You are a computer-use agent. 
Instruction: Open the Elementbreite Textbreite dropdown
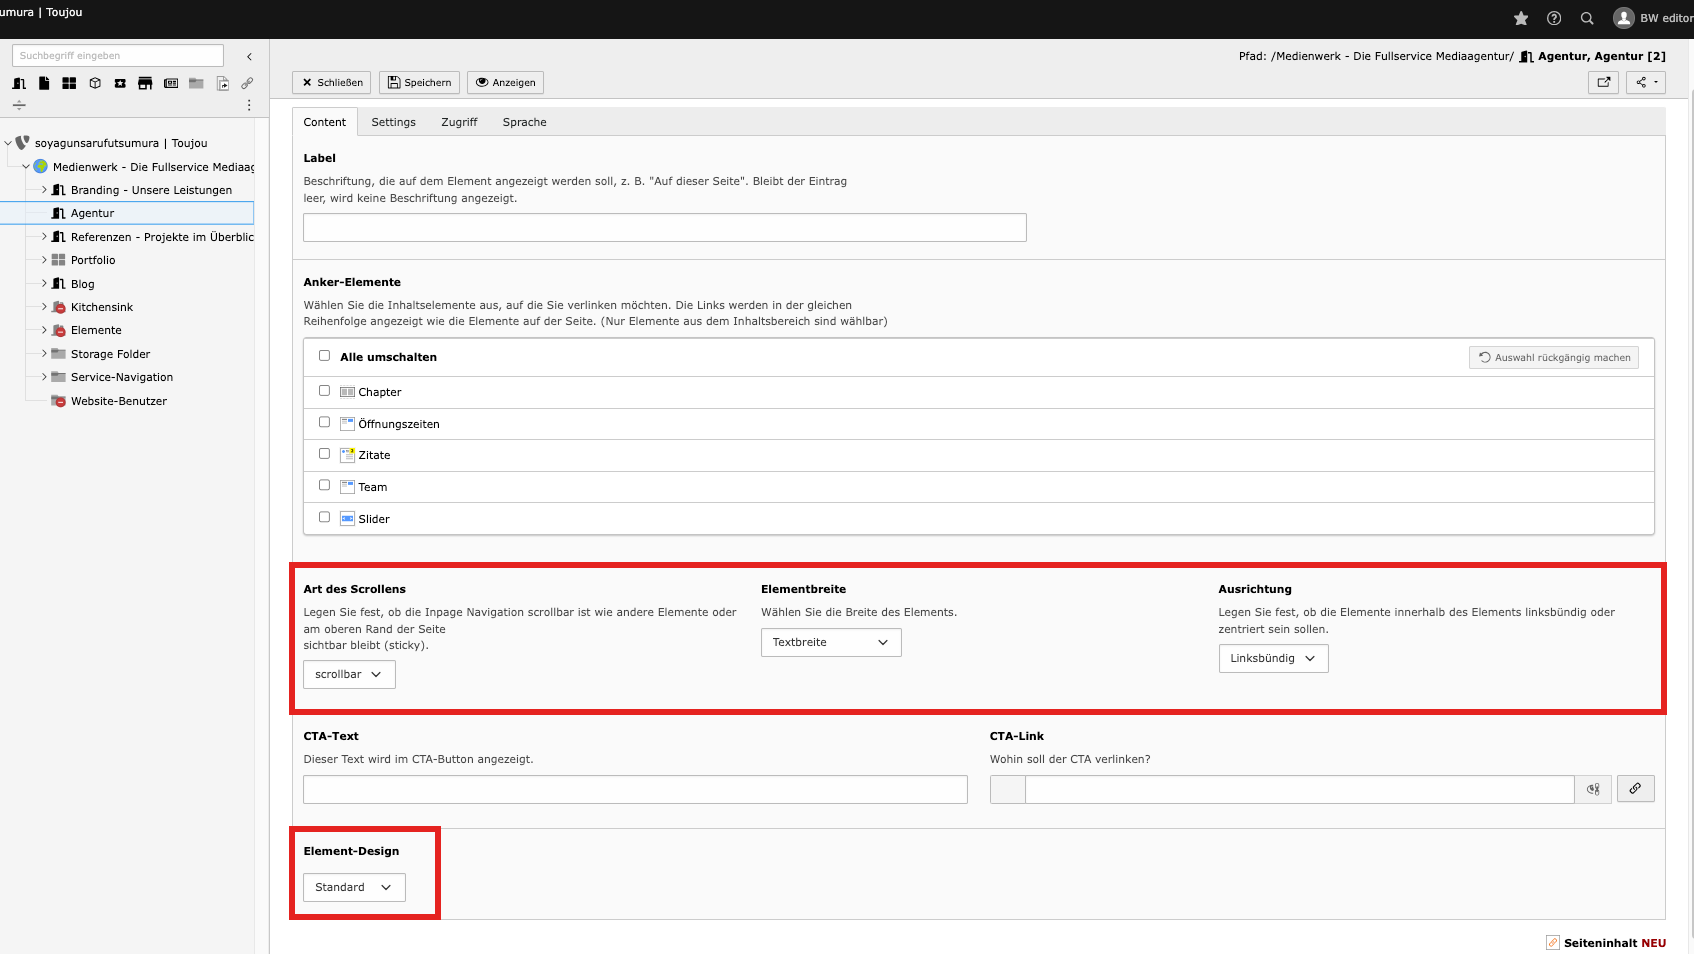point(830,643)
